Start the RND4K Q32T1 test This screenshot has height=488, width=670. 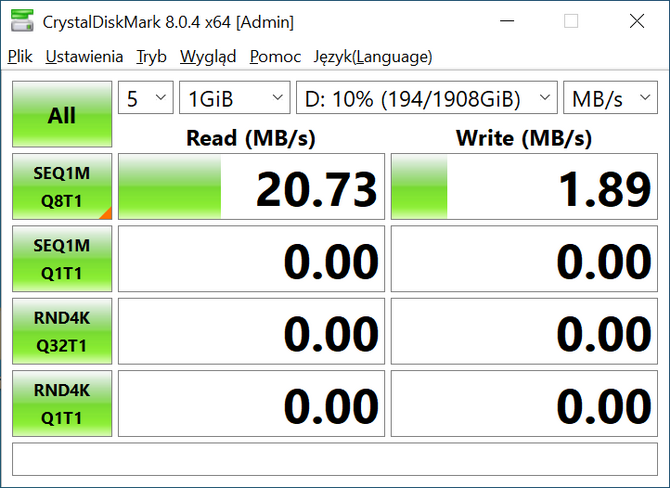click(62, 331)
